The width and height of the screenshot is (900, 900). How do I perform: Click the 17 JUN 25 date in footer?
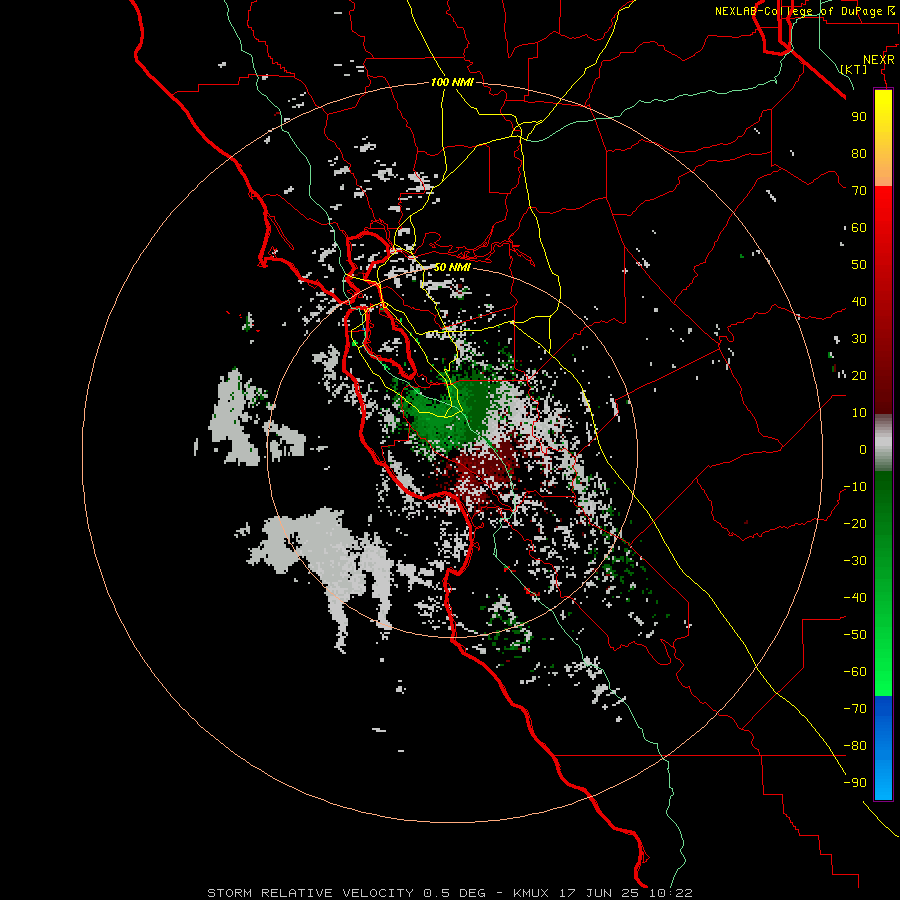[x=602, y=893]
